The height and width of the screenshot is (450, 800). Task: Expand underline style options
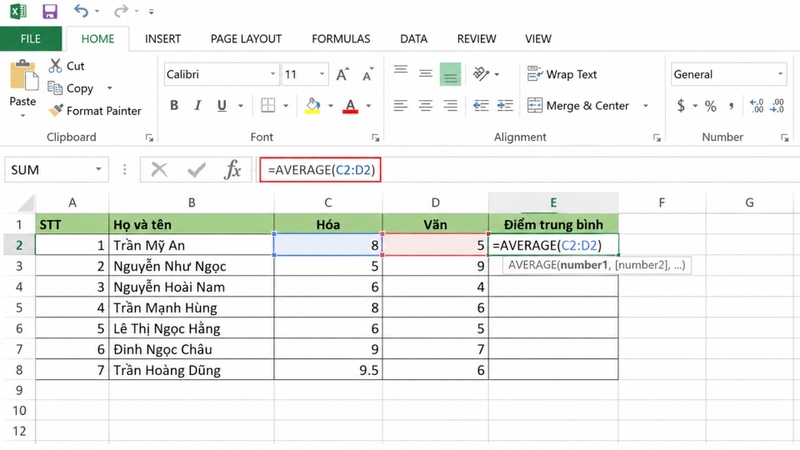click(241, 106)
